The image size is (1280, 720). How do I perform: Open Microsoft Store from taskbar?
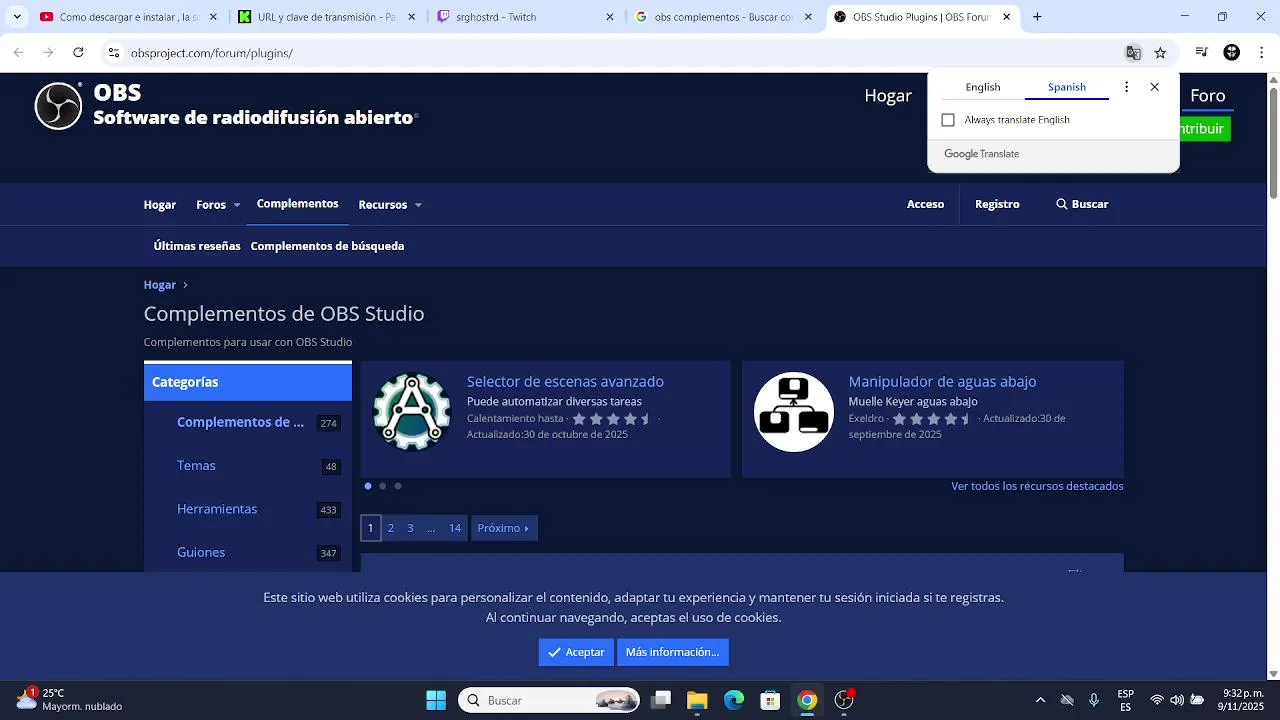coord(770,700)
